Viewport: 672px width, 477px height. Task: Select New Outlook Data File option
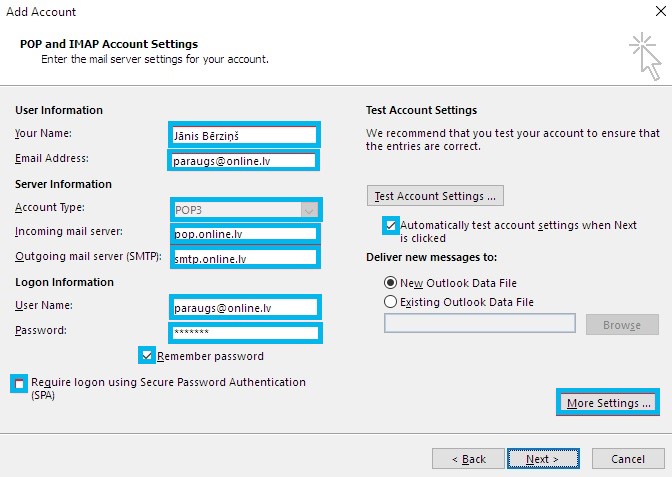click(390, 283)
